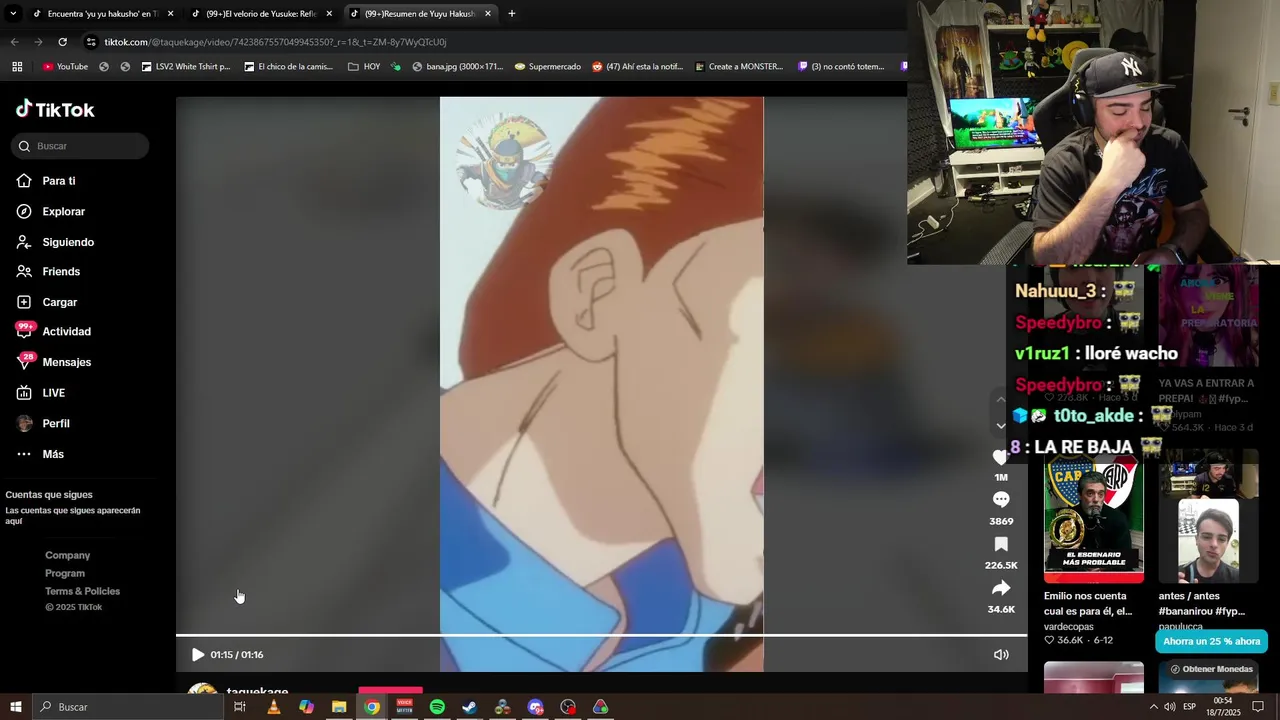The image size is (1280, 720).
Task: Reload the page
Action: tap(62, 42)
